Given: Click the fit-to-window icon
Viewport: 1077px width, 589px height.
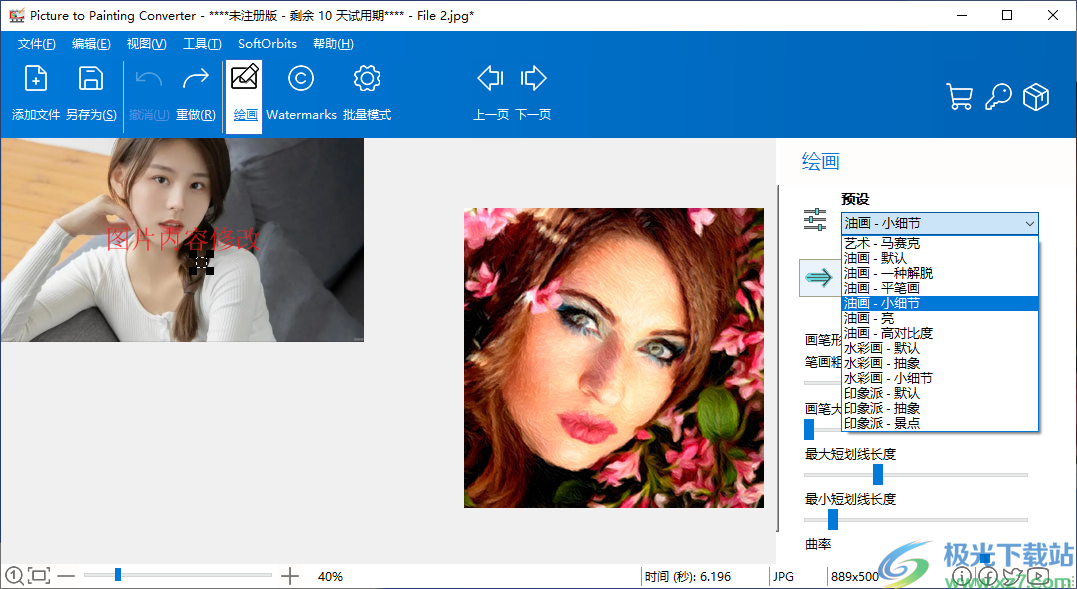Looking at the screenshot, I should coord(39,575).
